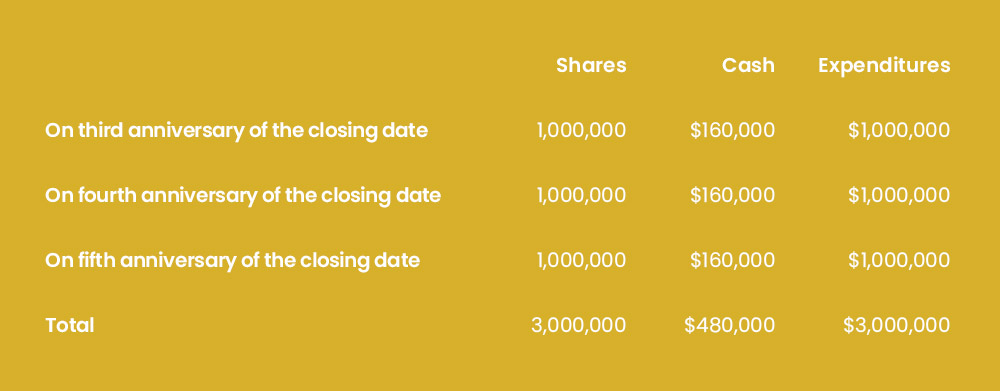
Task: Click the Total row label
Action: (70, 325)
